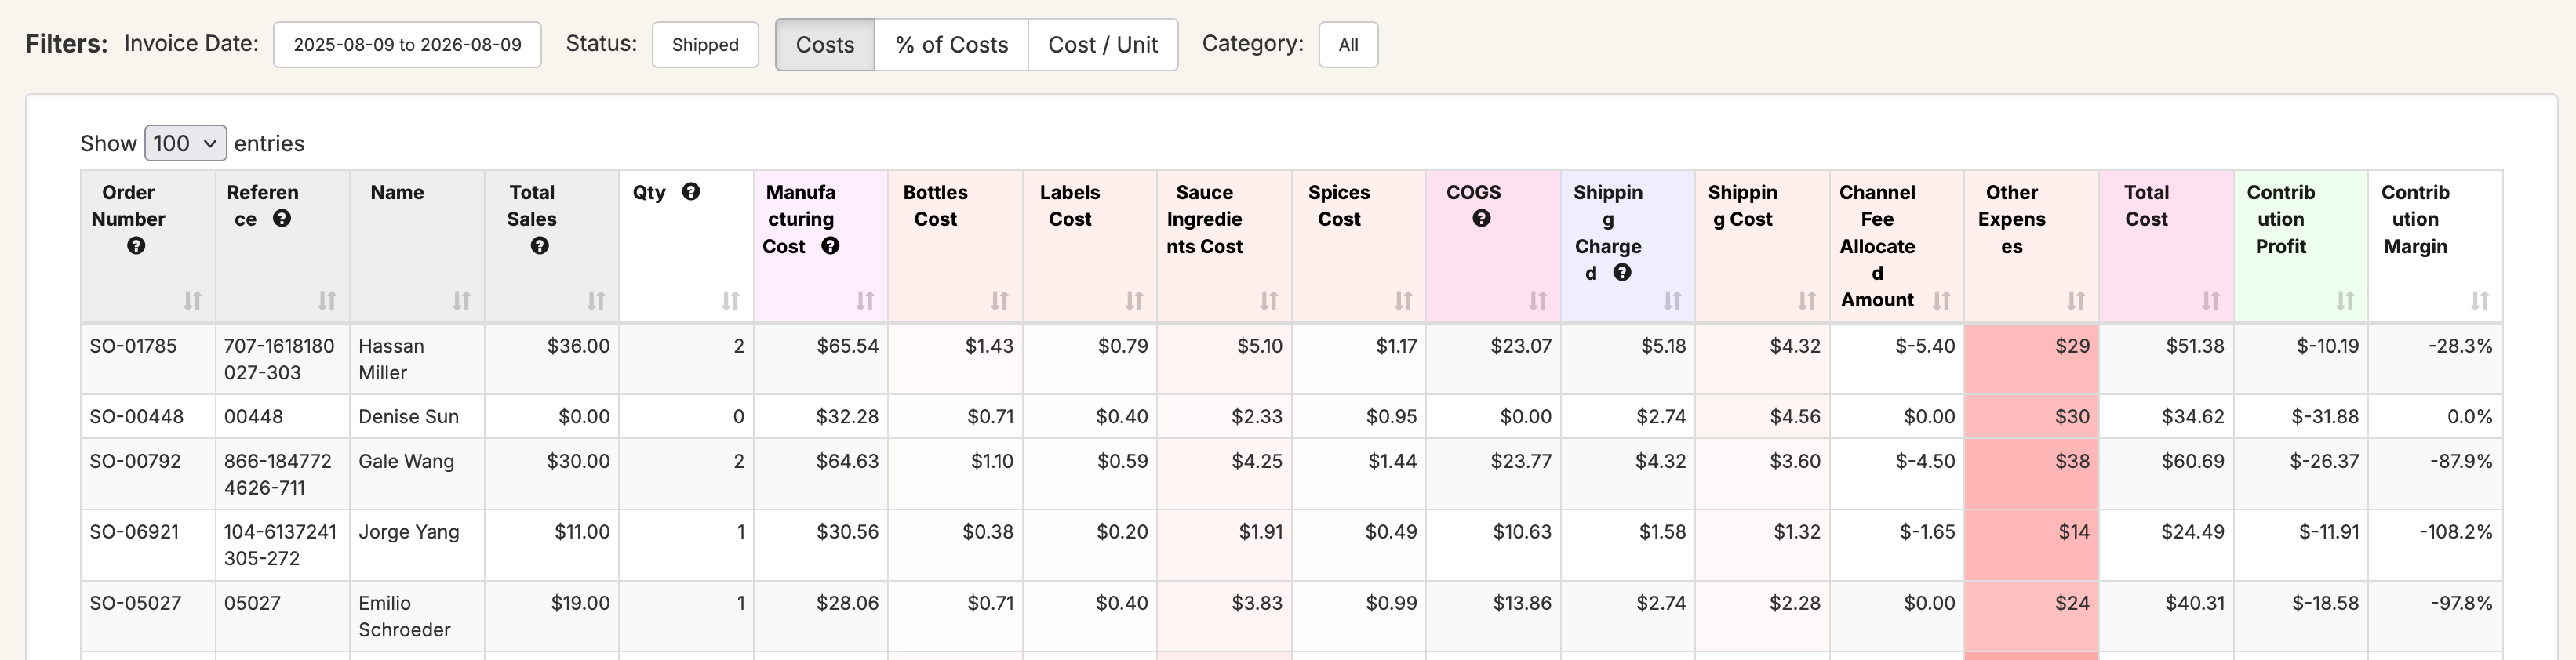Viewport: 2576px width, 660px height.
Task: Click order number SO-05027
Action: (135, 603)
